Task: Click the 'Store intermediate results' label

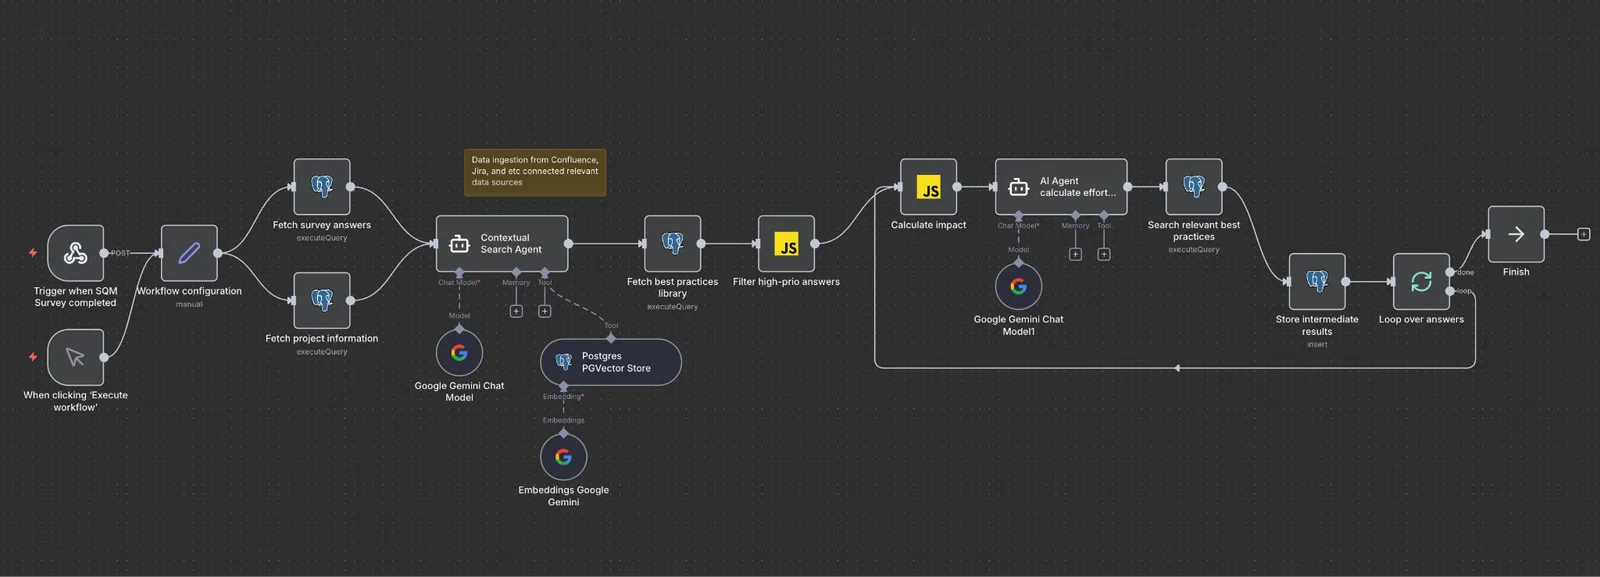Action: tap(1317, 325)
